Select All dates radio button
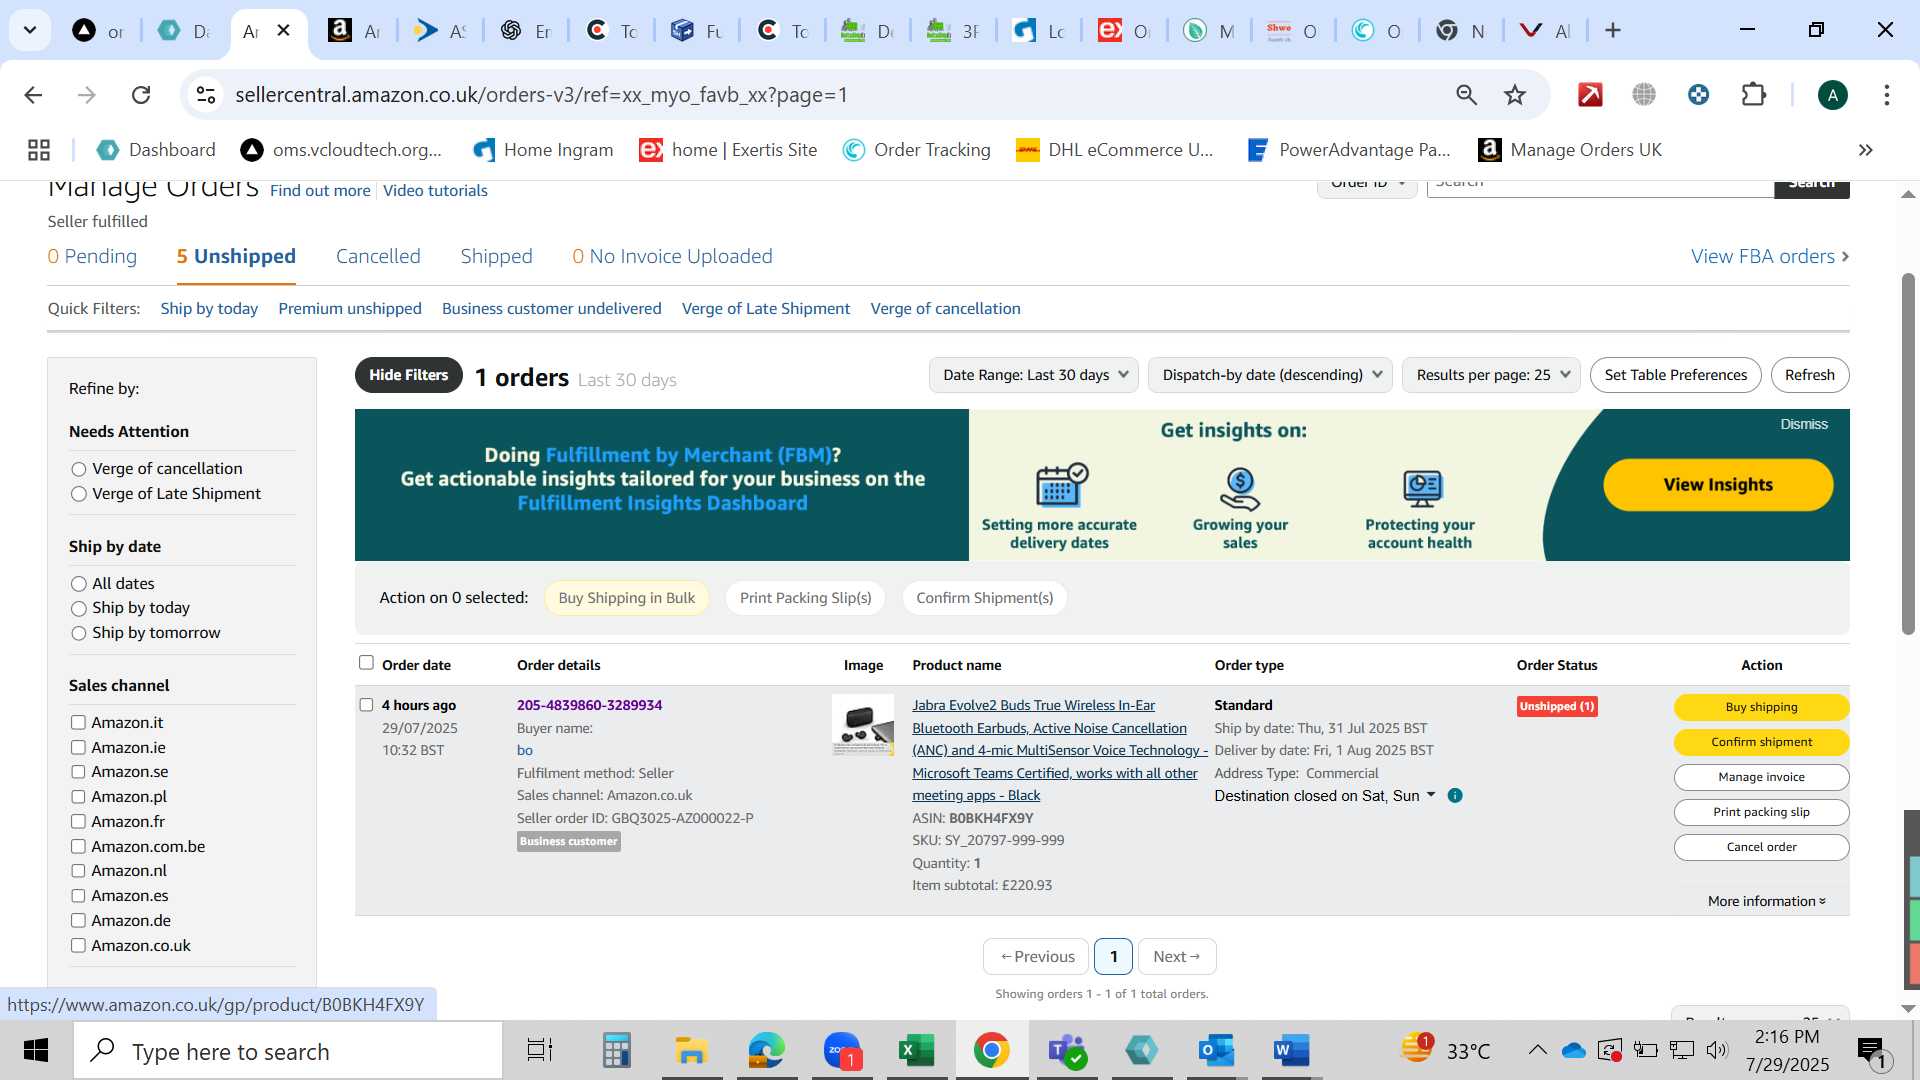This screenshot has height=1080, width=1920. [79, 584]
